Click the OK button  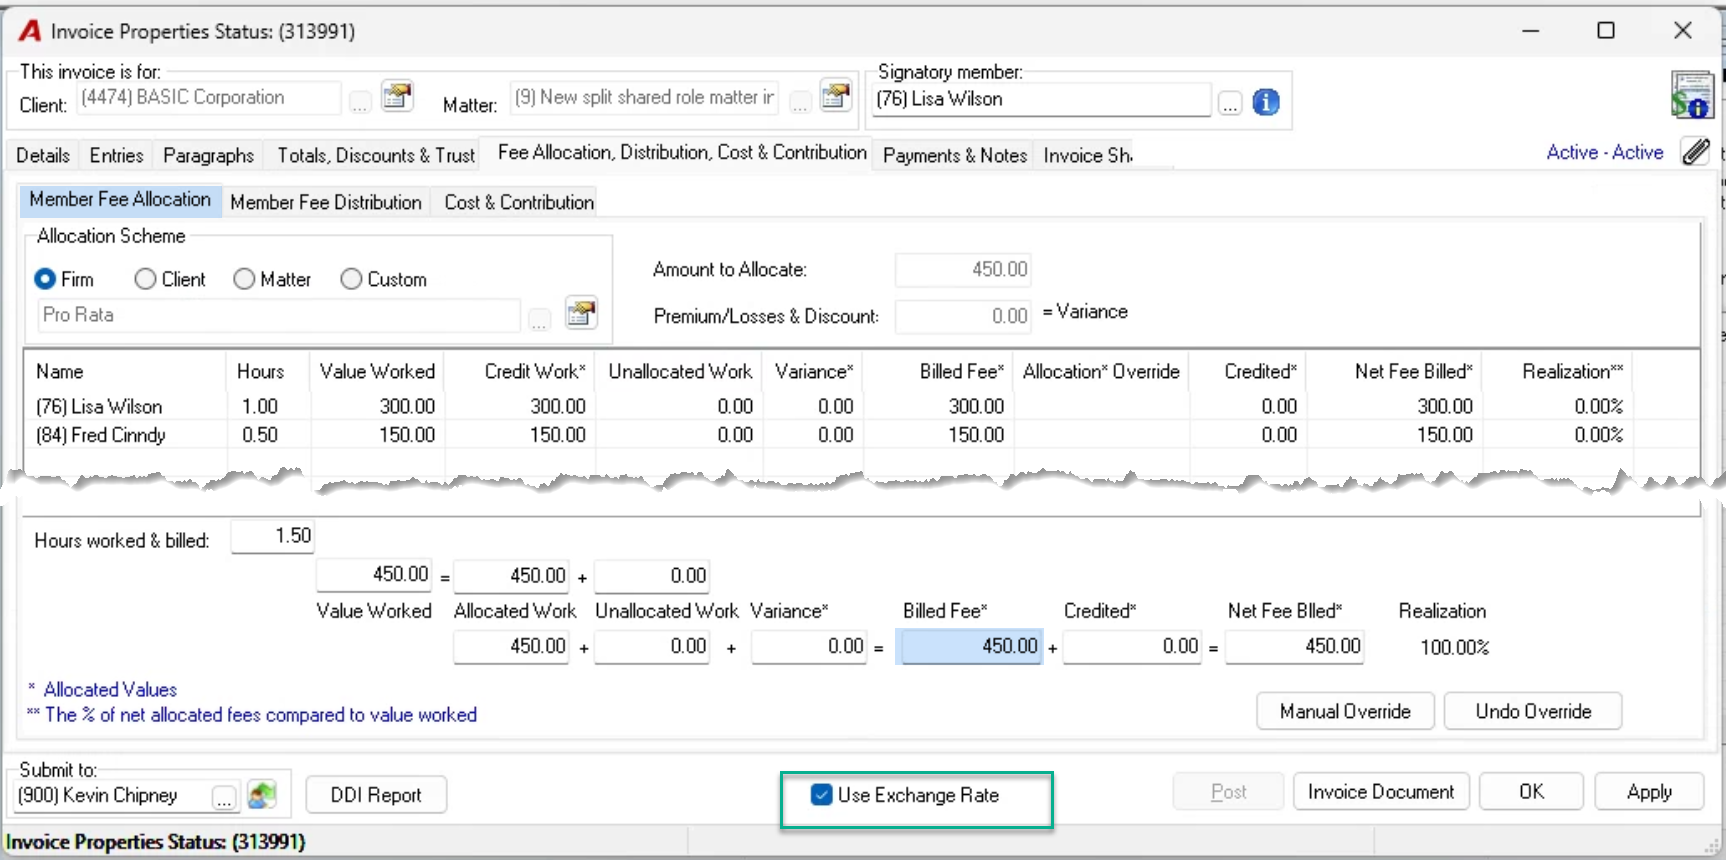coord(1531,792)
